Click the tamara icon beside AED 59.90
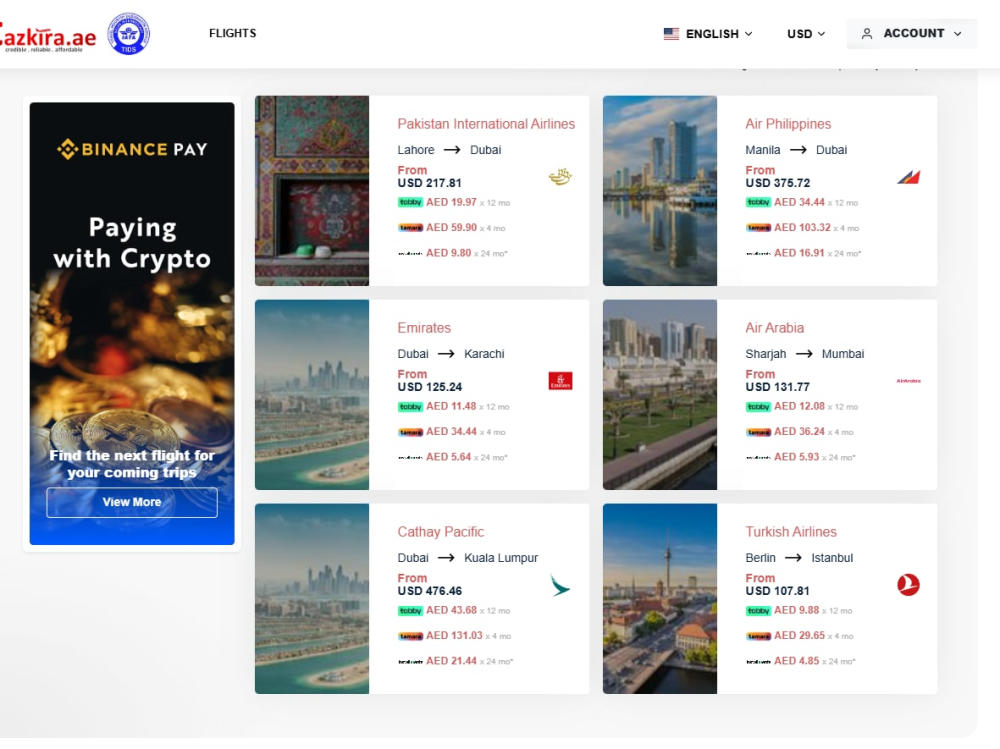This screenshot has width=1000, height=749. pos(410,228)
